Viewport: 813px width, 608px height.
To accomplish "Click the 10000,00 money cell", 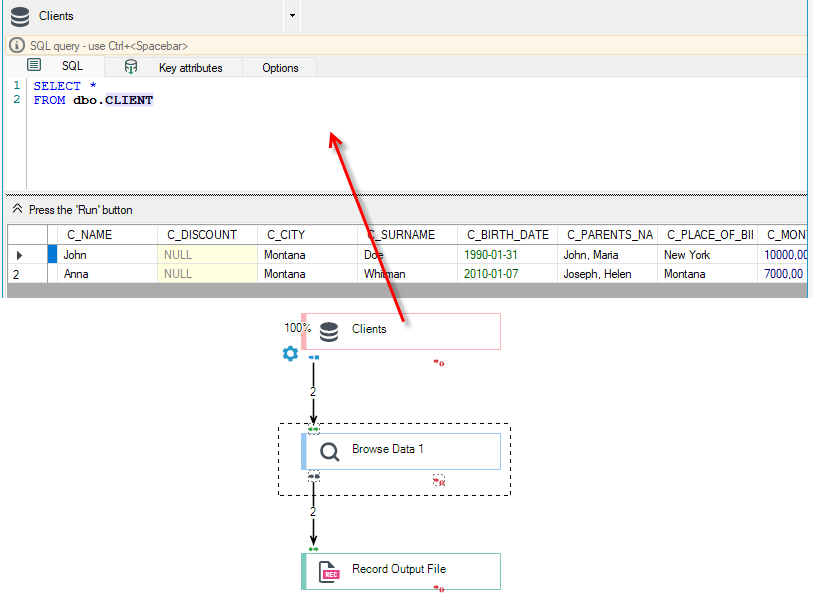I will [x=783, y=255].
